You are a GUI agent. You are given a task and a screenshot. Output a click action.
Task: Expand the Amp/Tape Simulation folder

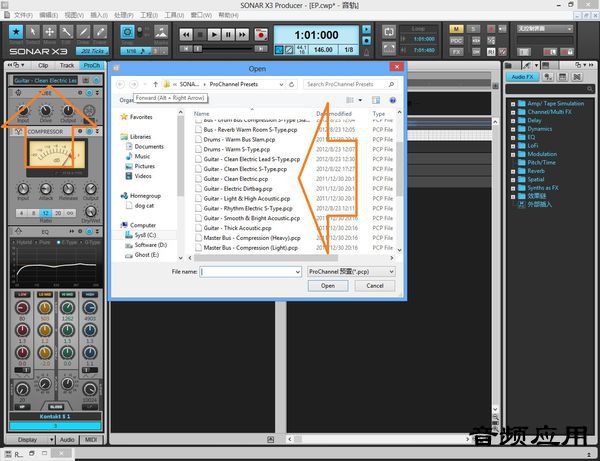point(513,104)
